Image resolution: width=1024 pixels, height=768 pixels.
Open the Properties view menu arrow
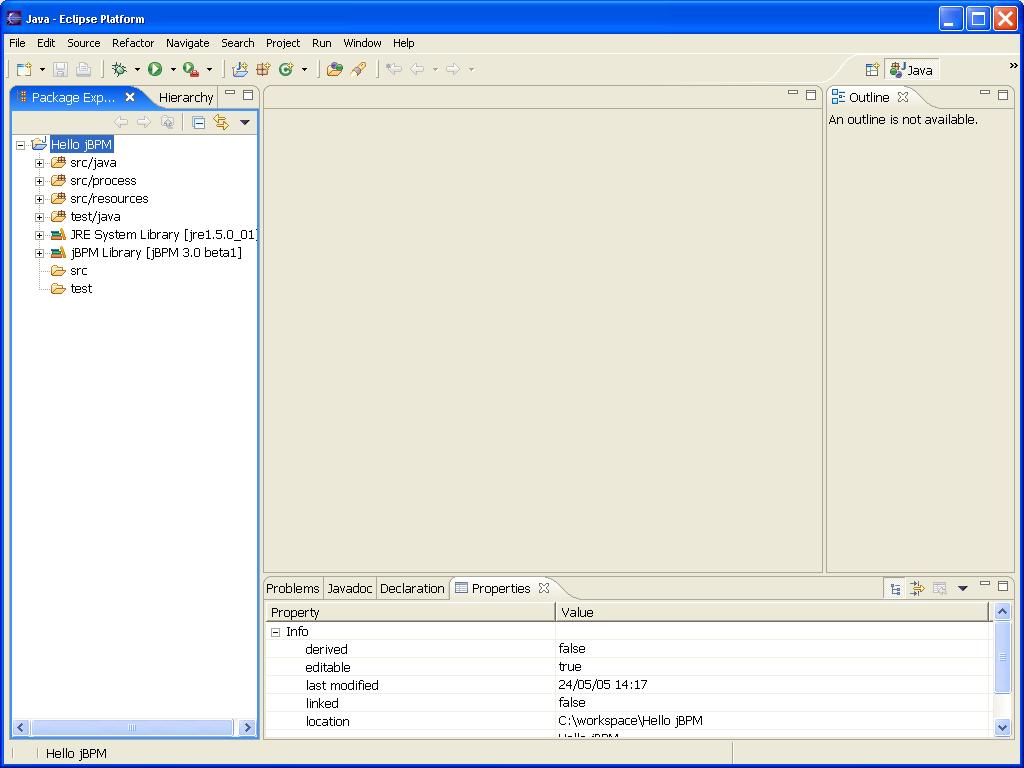pos(963,588)
